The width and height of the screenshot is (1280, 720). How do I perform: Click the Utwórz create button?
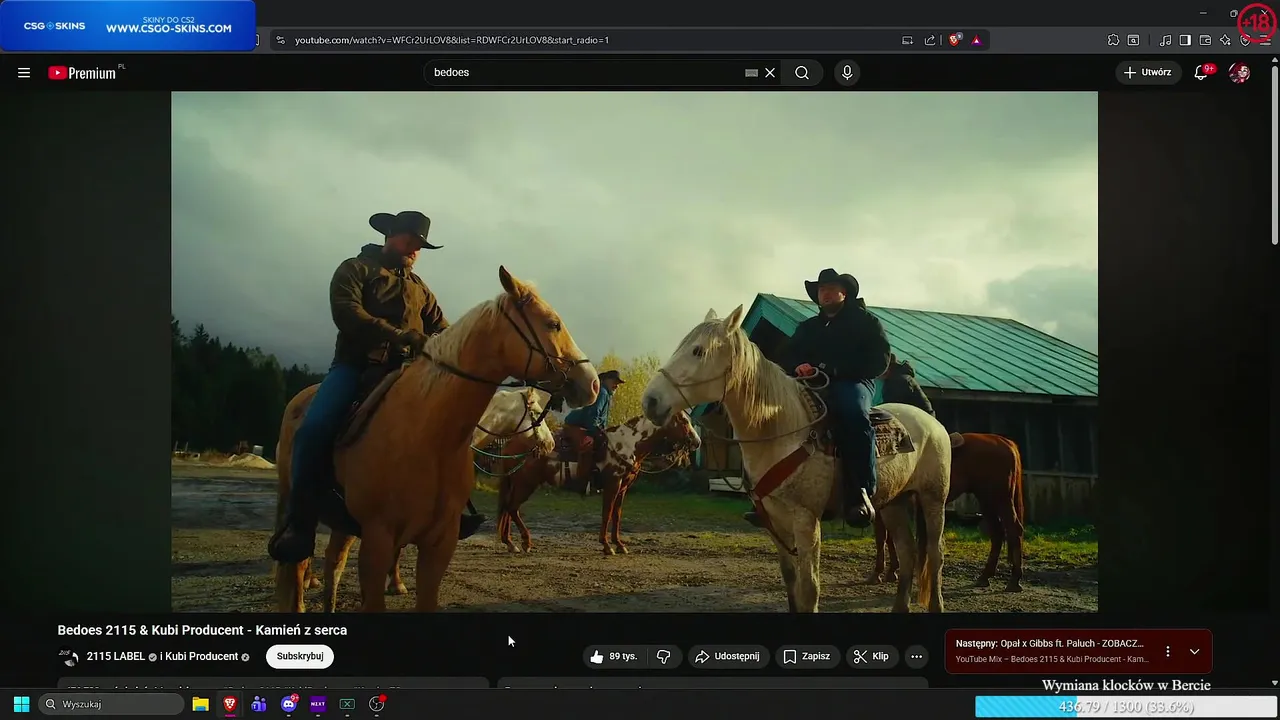tap(1148, 73)
